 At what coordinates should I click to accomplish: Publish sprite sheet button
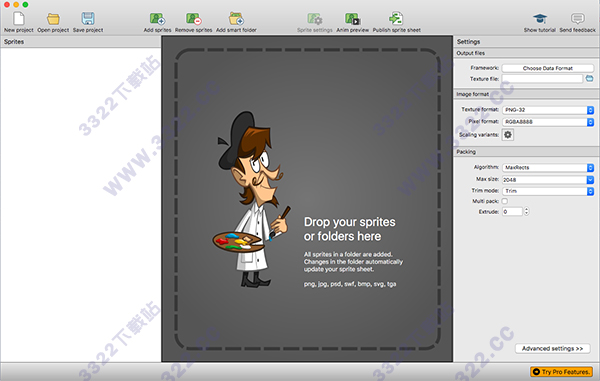397,22
